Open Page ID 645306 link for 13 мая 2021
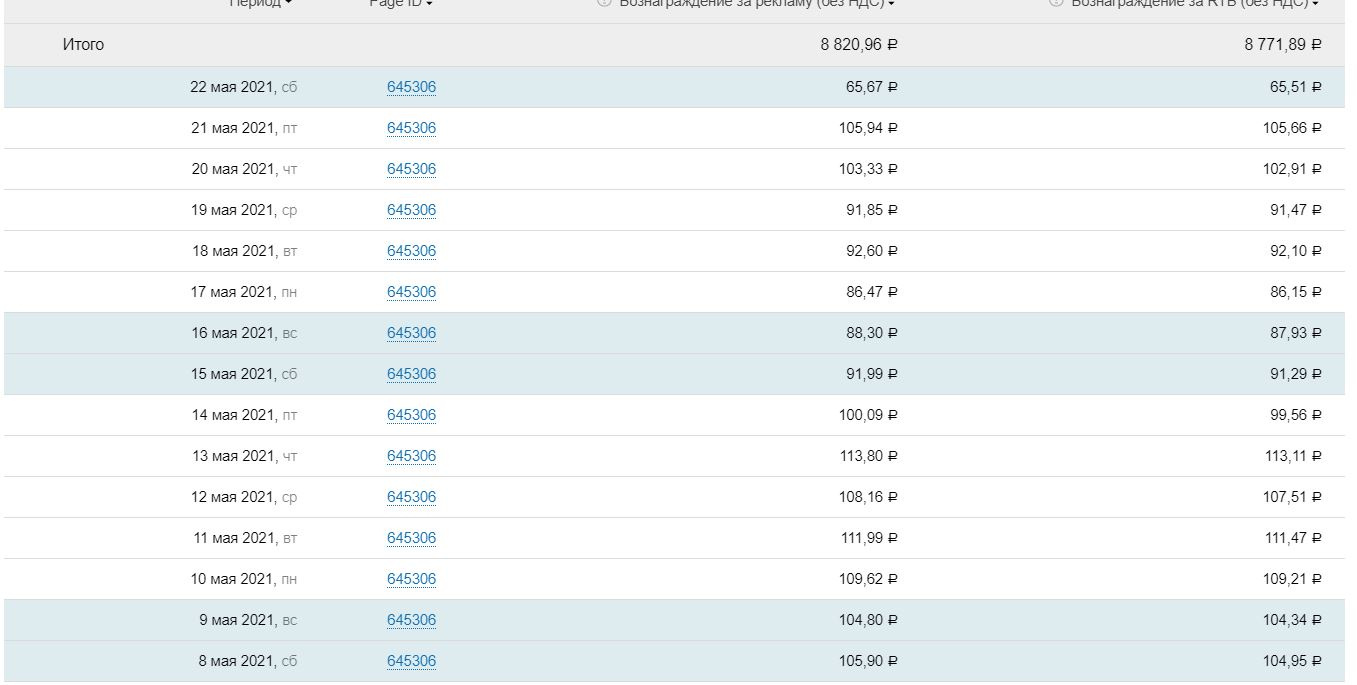The height and width of the screenshot is (685, 1357). (411, 456)
